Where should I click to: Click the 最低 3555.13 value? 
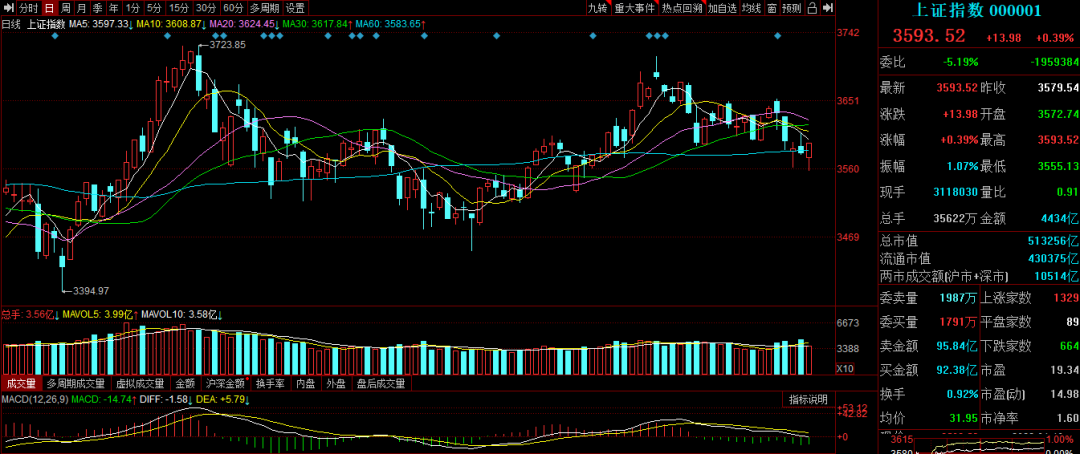click(x=1059, y=166)
